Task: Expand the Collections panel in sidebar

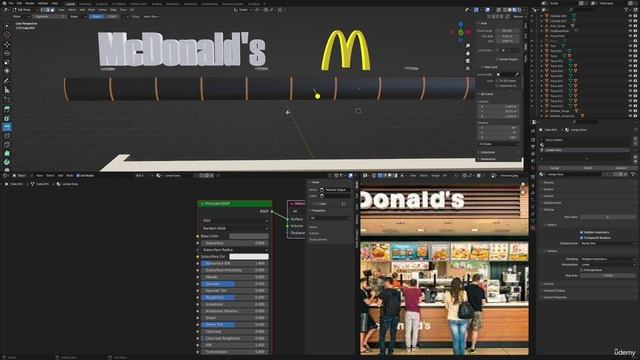Action: point(487,152)
